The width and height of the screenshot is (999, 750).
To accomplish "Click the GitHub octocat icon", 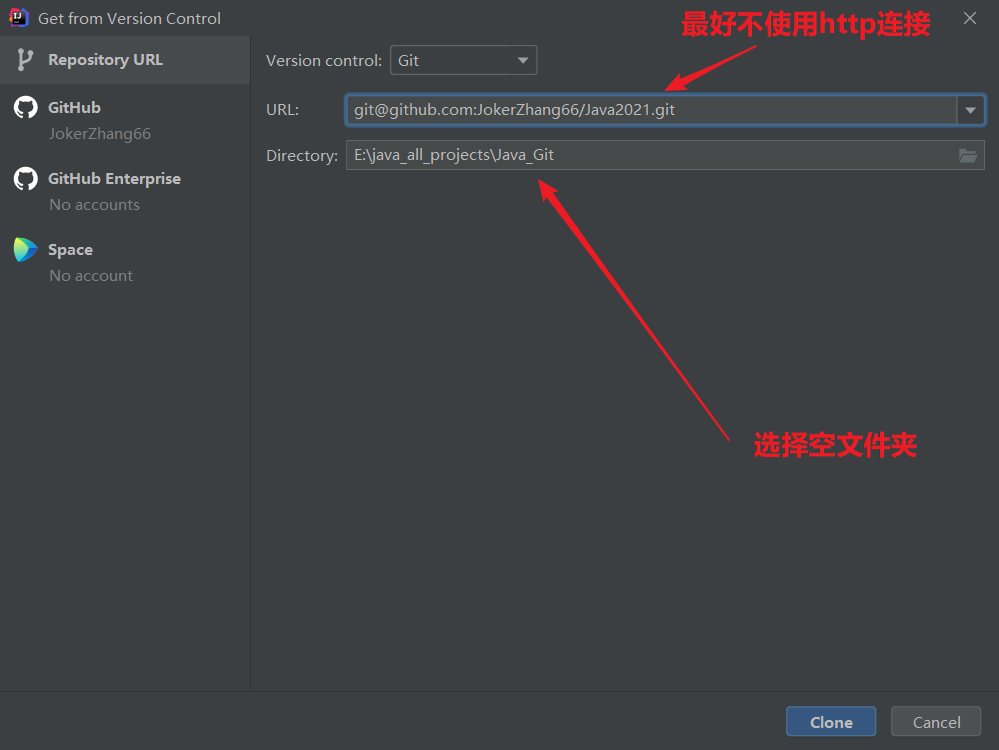I will [25, 108].
